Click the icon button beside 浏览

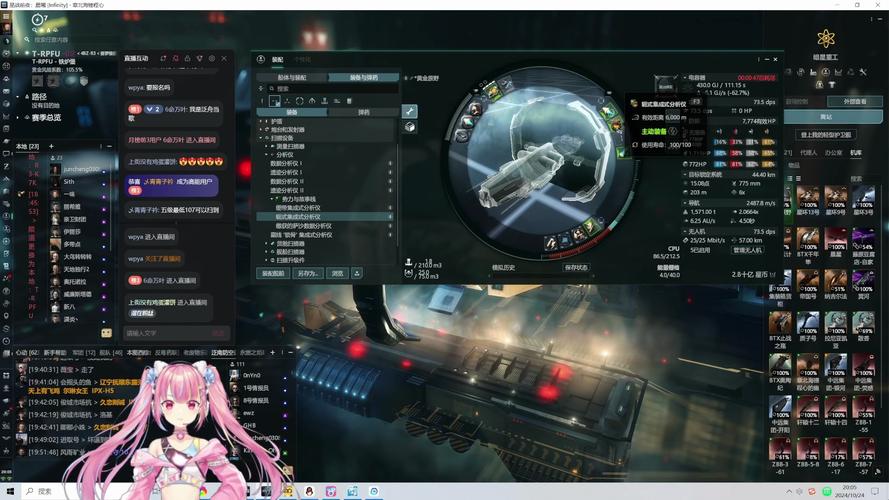click(x=357, y=273)
